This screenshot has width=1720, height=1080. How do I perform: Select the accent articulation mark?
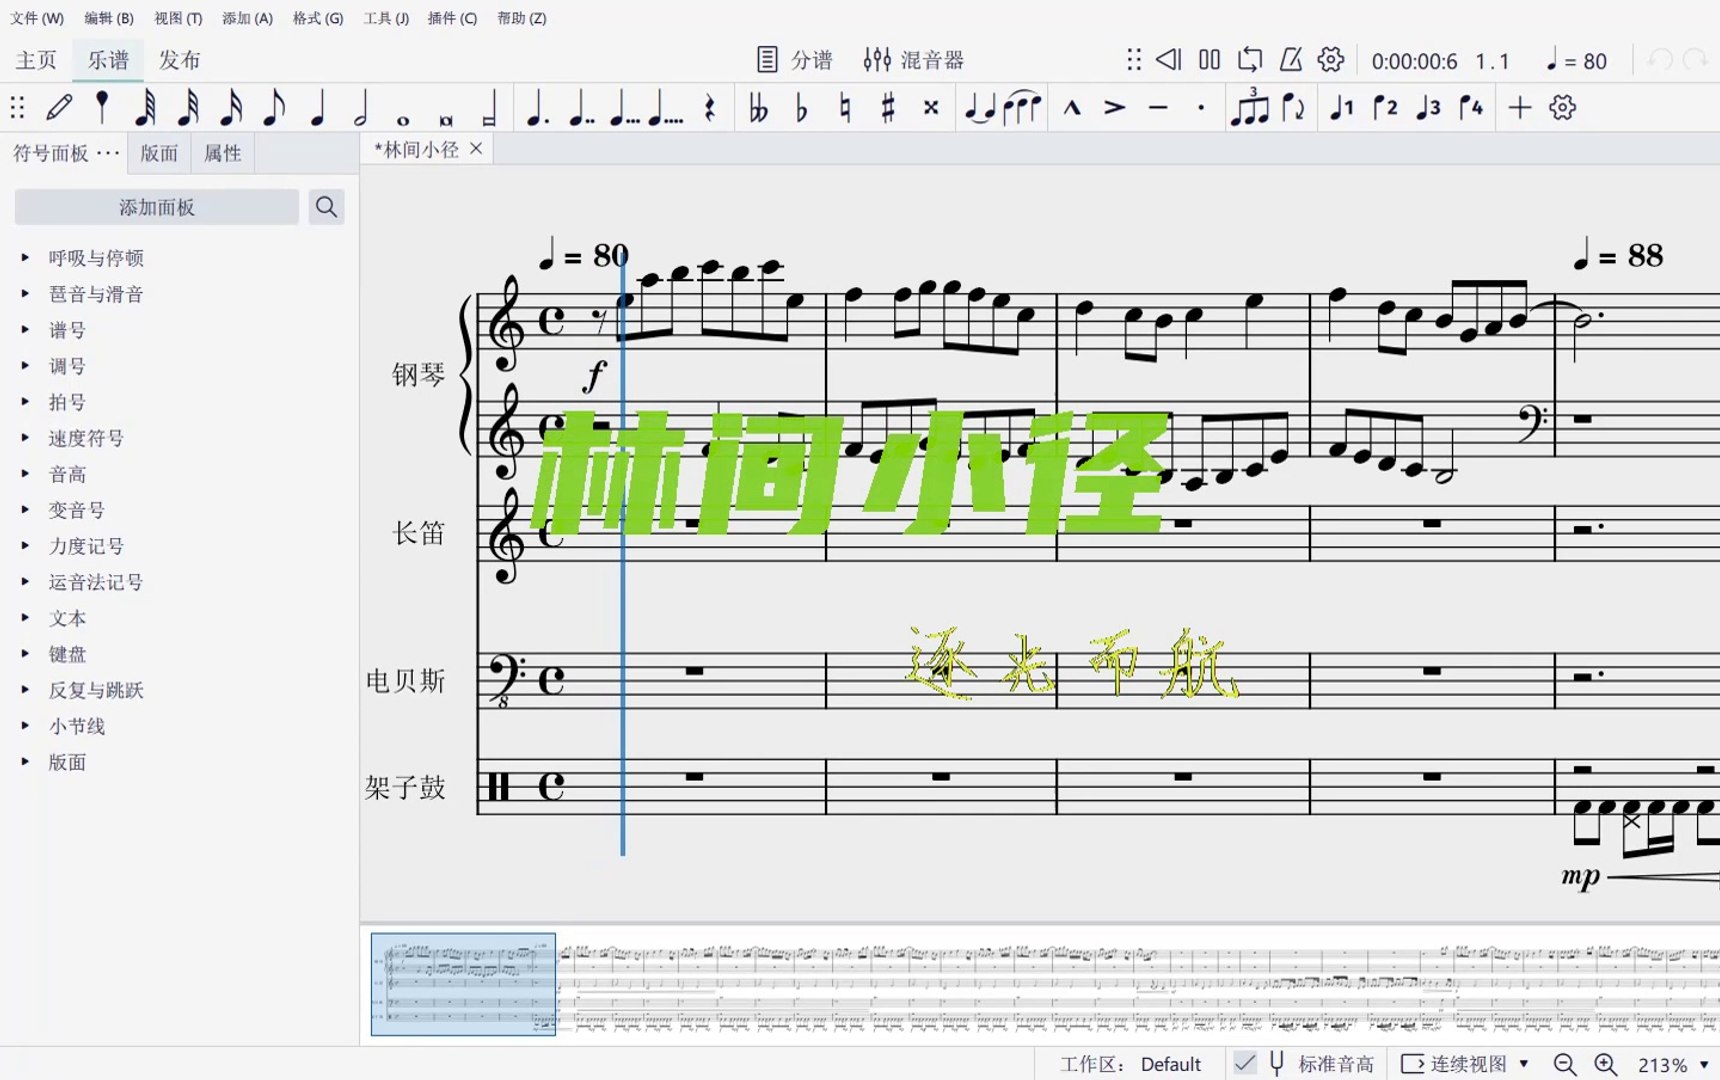(x=1113, y=107)
